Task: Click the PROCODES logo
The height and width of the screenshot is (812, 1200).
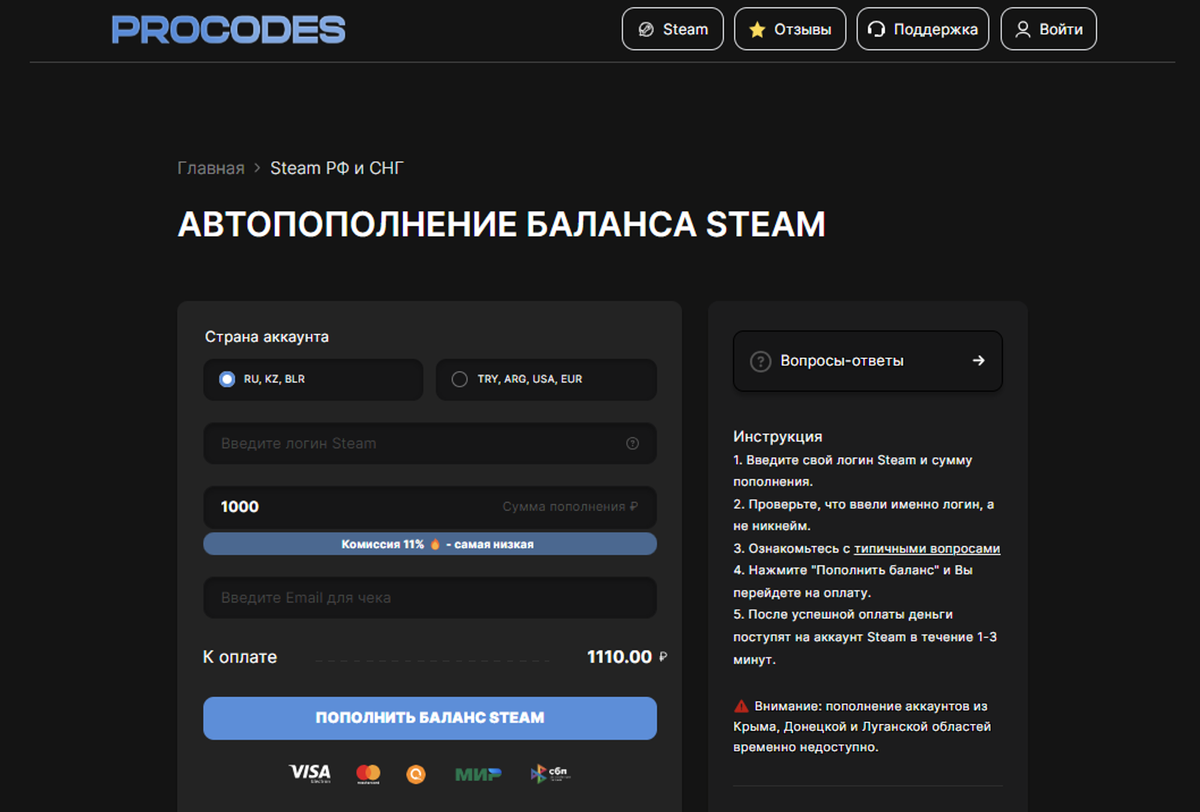Action: tap(228, 29)
